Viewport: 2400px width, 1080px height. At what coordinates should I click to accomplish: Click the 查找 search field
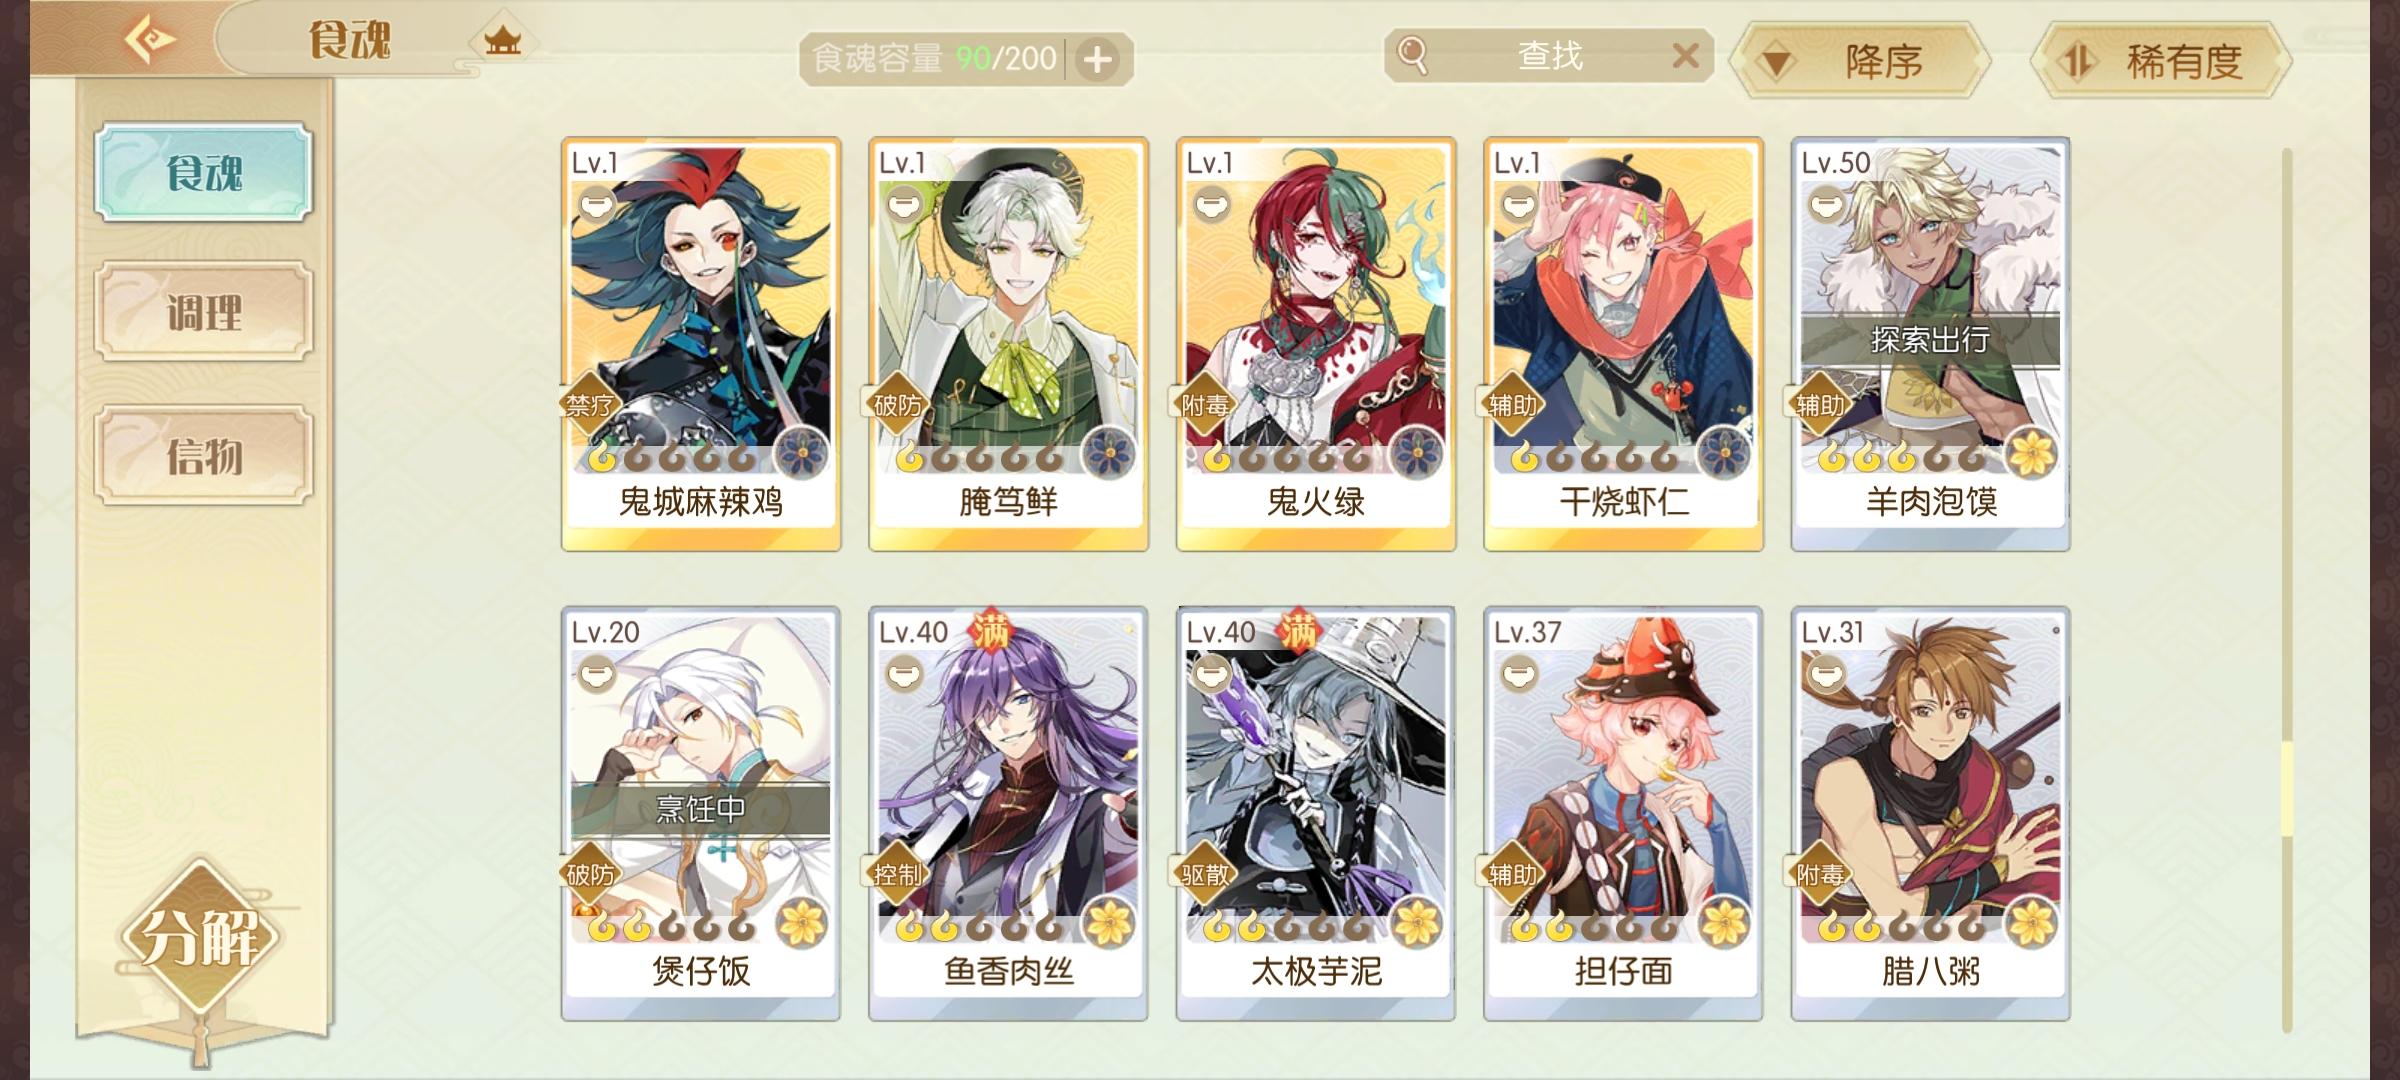tap(1549, 56)
